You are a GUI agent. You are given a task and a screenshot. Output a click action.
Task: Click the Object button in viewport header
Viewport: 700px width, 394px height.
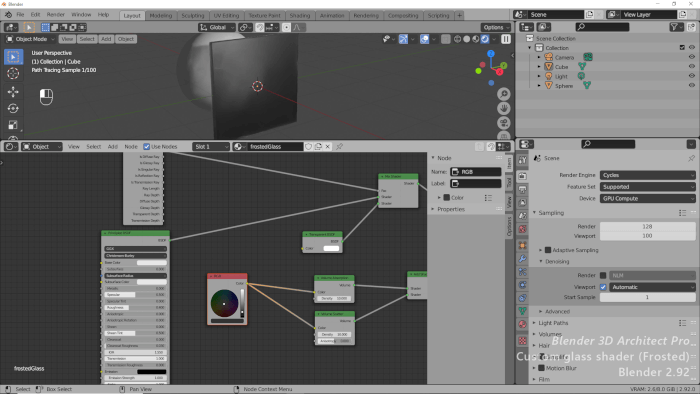coord(126,39)
